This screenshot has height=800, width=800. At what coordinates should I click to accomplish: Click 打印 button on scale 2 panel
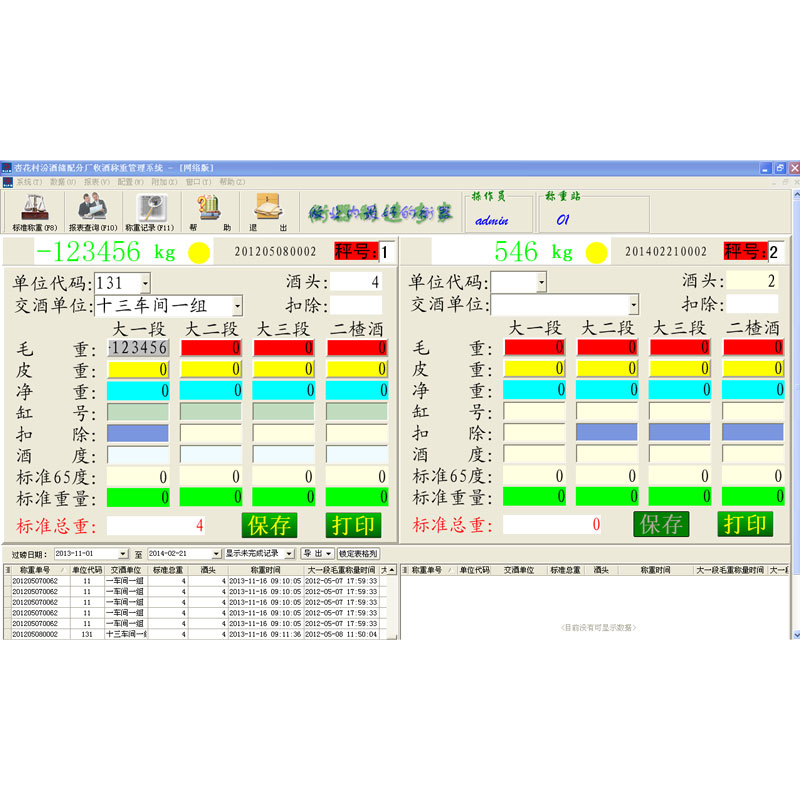[x=745, y=524]
